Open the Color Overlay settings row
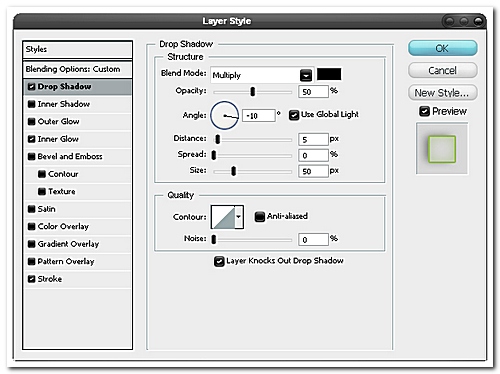The image size is (500, 374). point(77,226)
